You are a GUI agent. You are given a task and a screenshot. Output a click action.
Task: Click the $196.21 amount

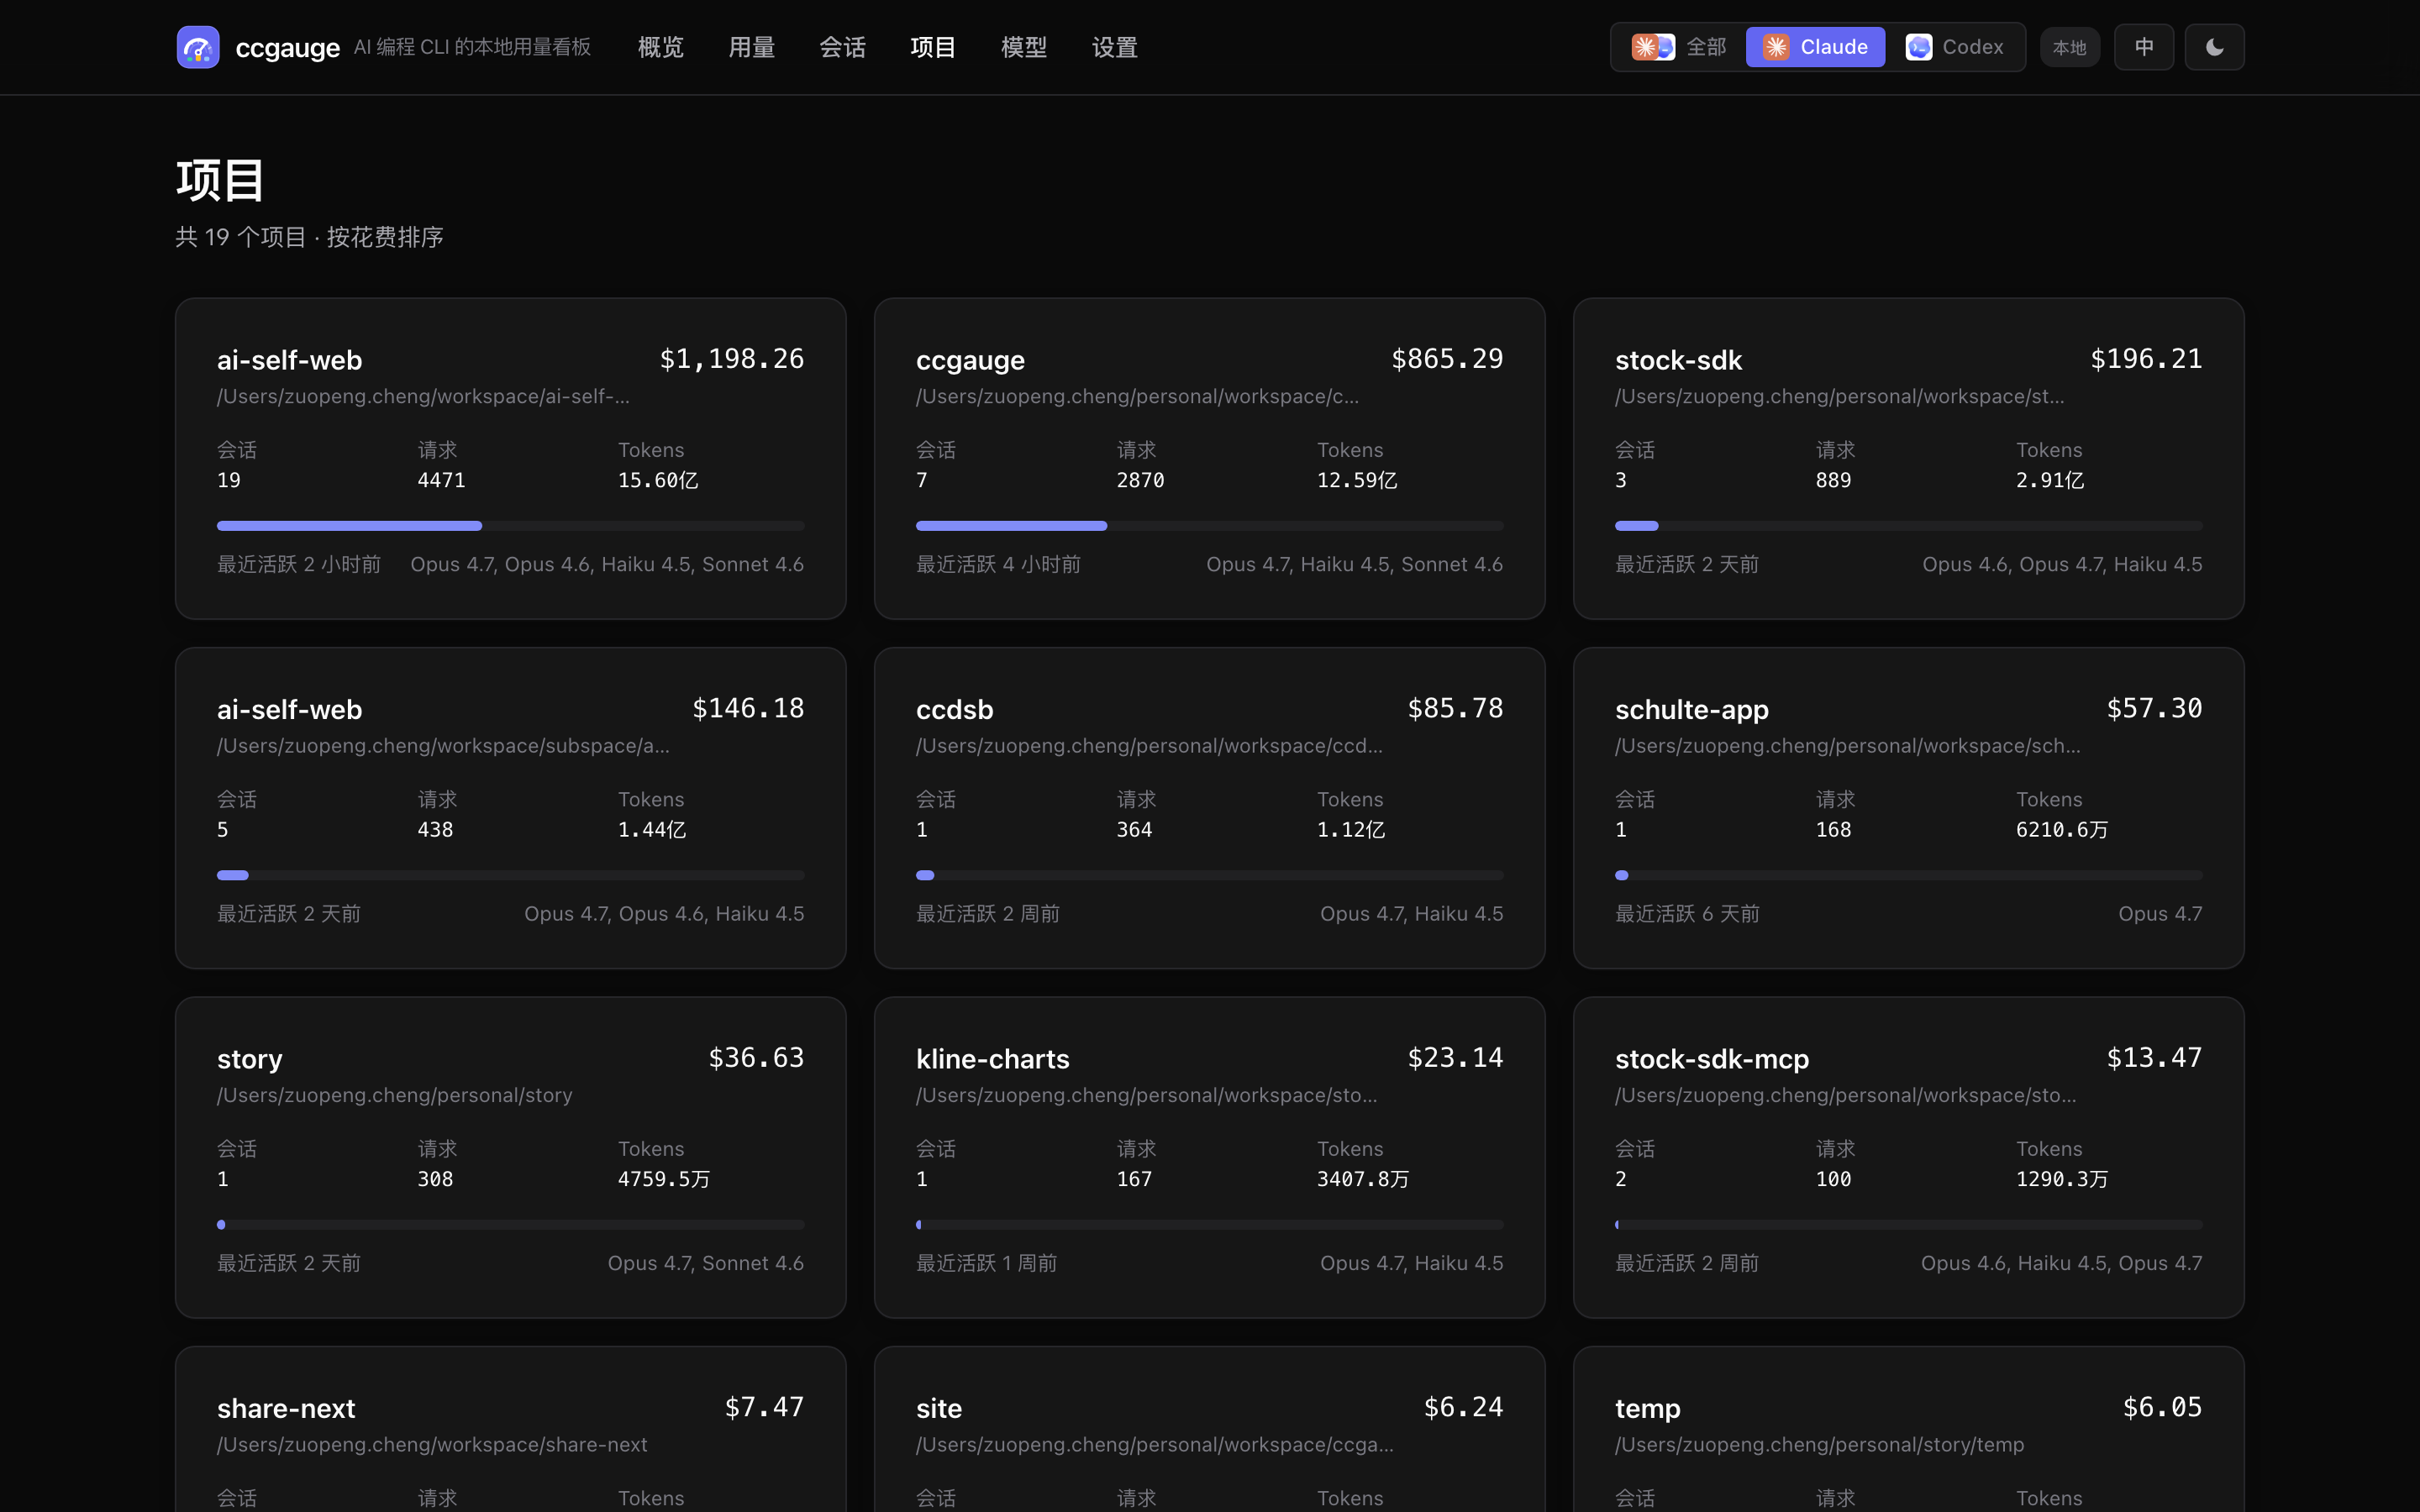click(2146, 359)
